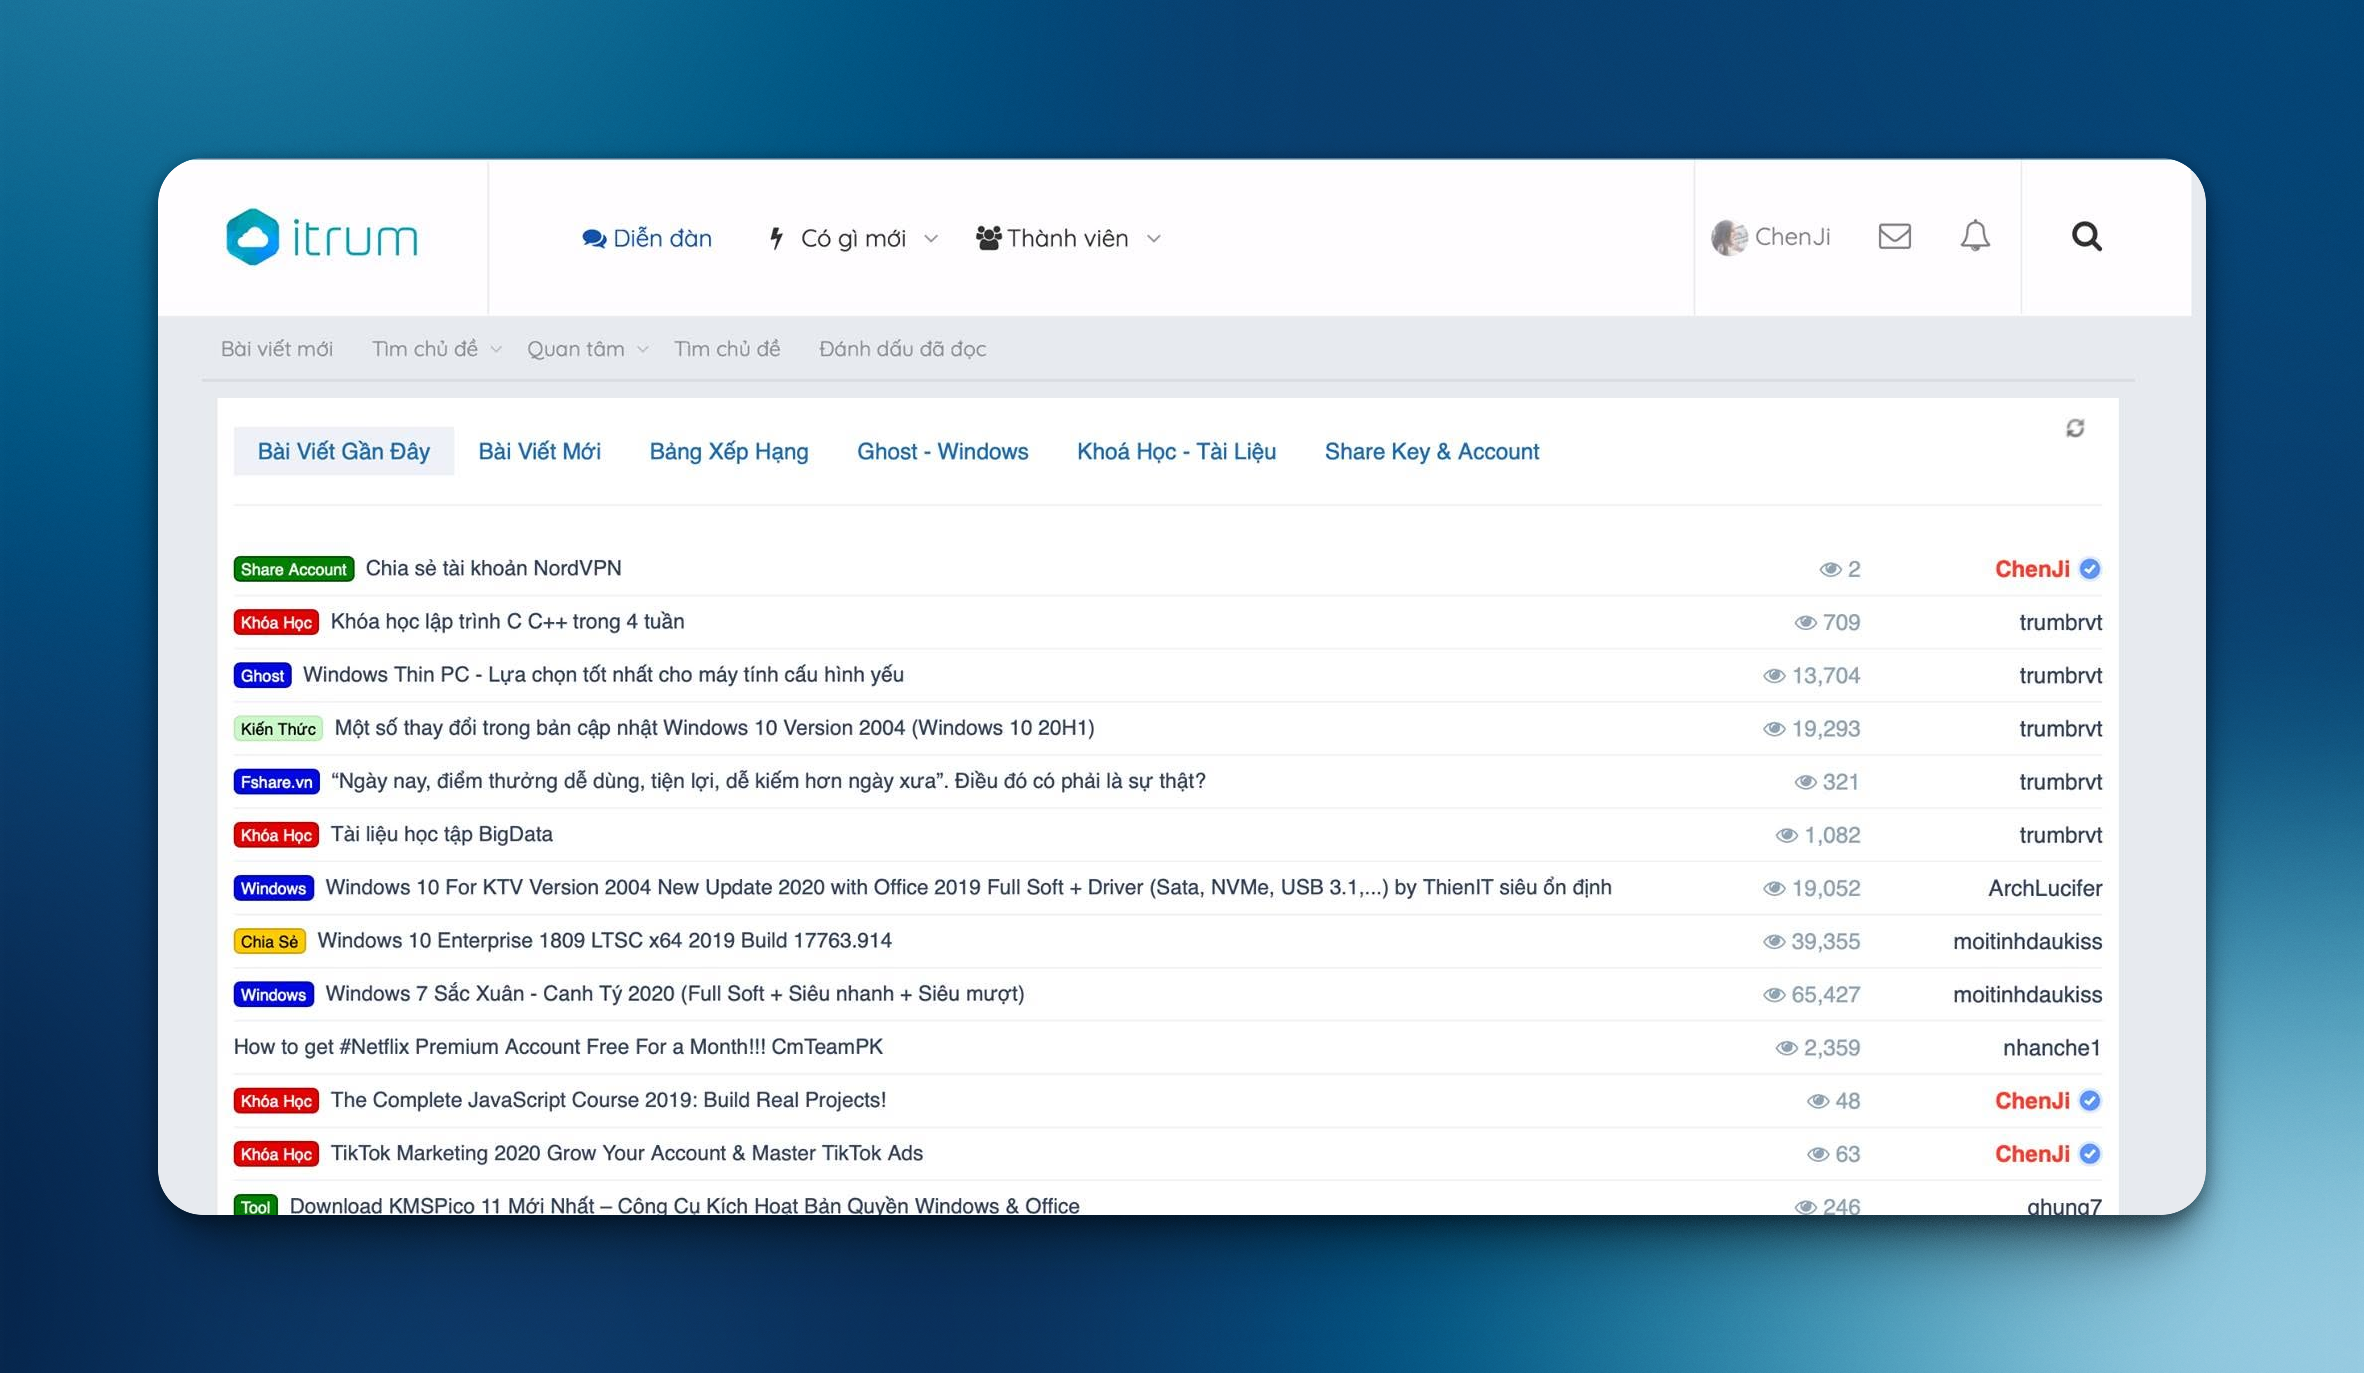Open the Thành viên menu
Image resolution: width=2364 pixels, height=1373 pixels.
pyautogui.click(x=1068, y=238)
